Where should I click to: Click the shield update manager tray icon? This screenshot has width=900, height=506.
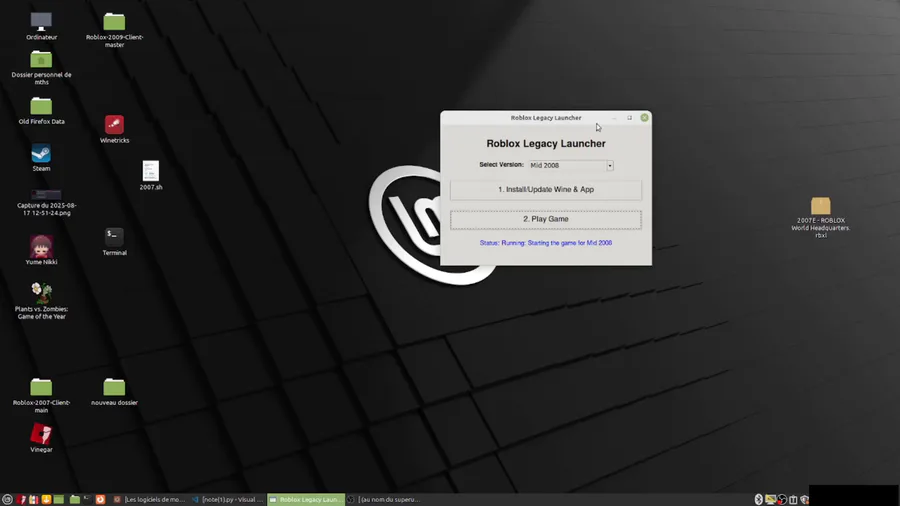point(805,500)
